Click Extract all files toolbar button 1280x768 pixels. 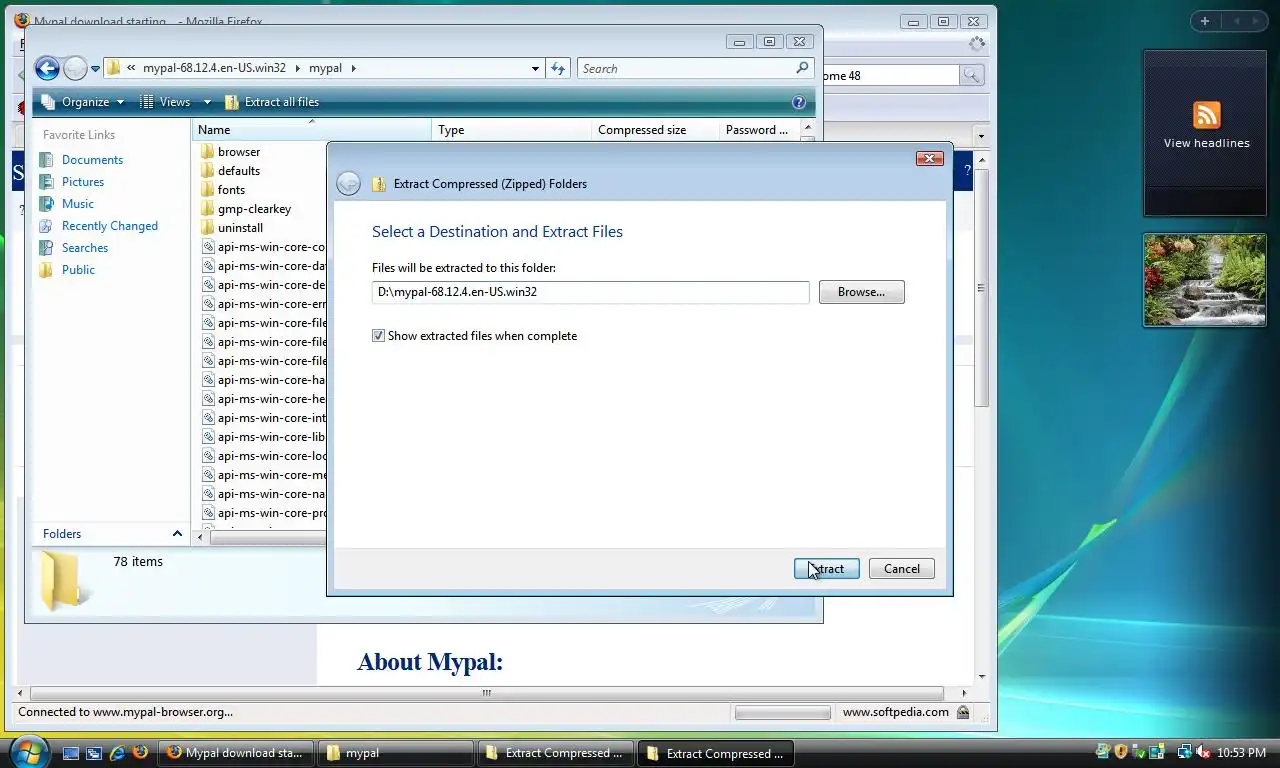tap(272, 102)
